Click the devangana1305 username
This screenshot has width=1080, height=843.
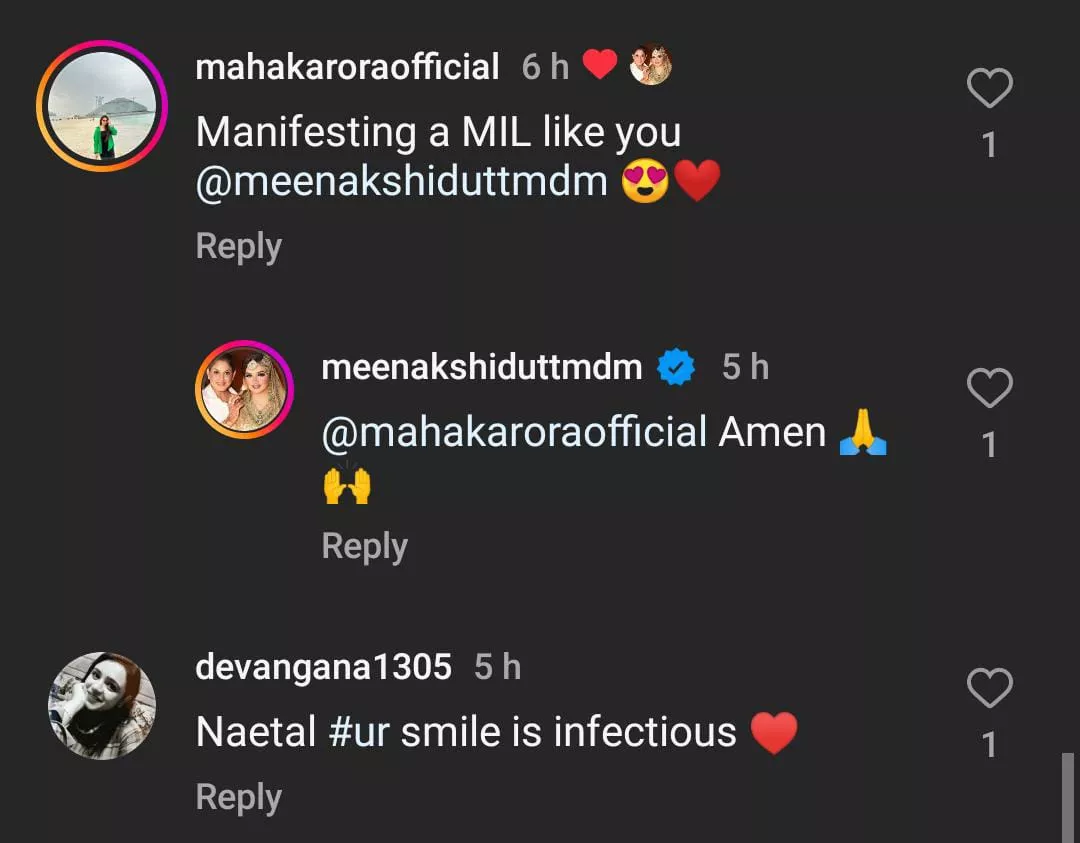click(323, 667)
